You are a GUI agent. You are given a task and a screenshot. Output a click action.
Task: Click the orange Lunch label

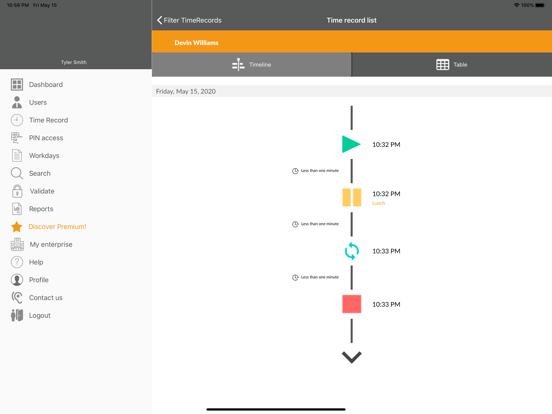point(378,203)
